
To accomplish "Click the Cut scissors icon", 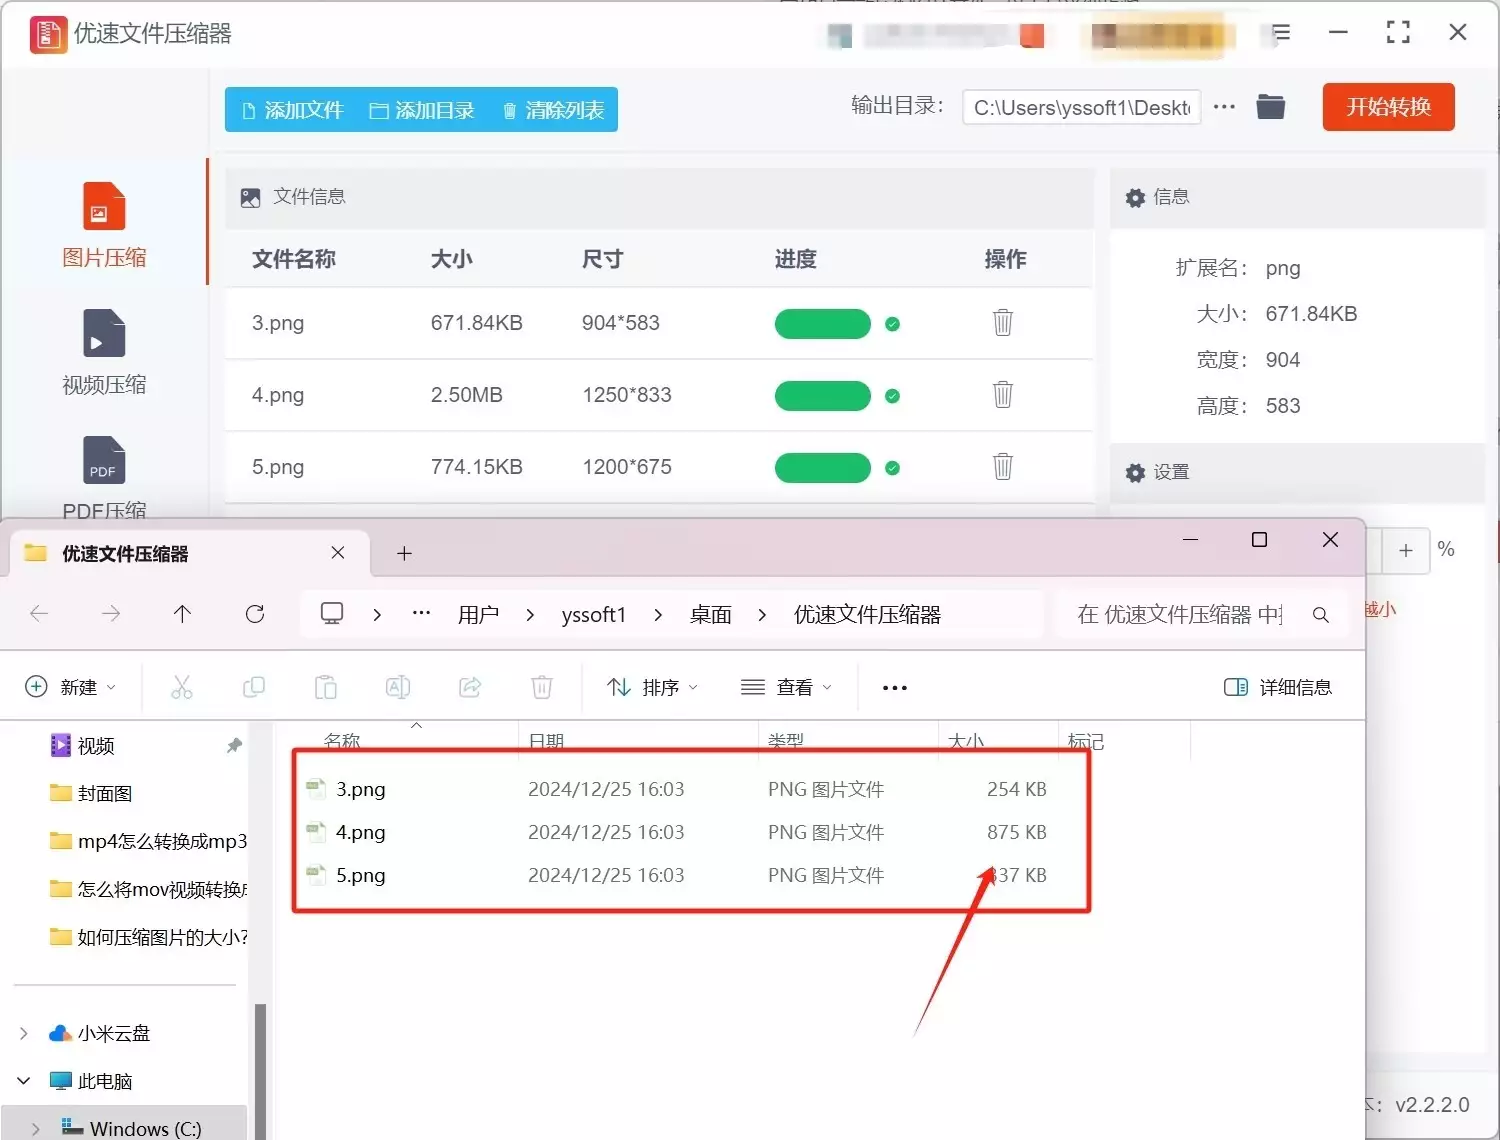I will pyautogui.click(x=182, y=687).
